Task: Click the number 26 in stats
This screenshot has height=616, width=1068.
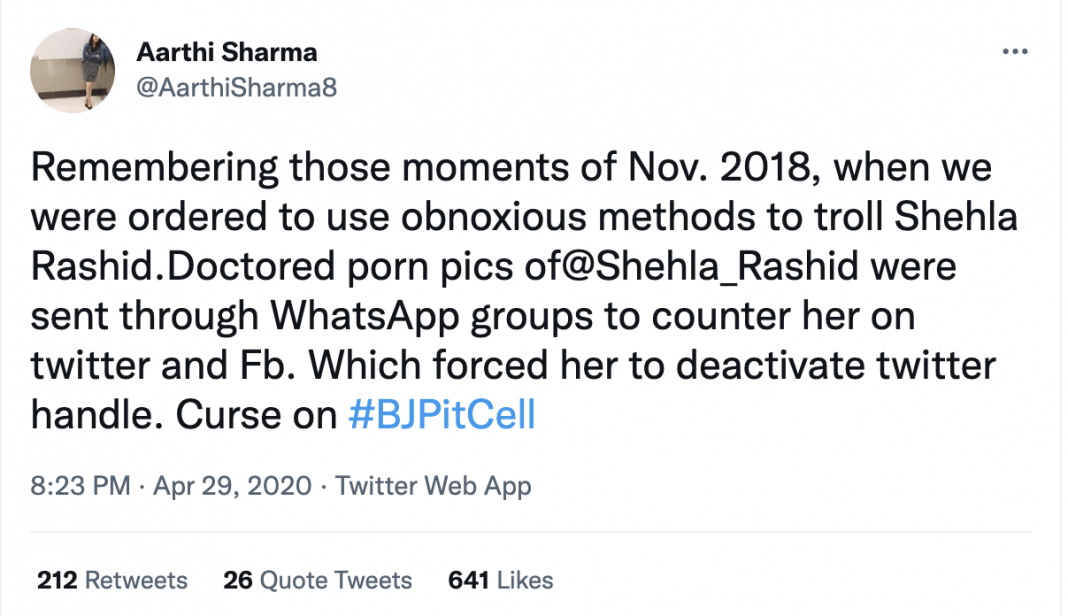Action: pos(238,580)
